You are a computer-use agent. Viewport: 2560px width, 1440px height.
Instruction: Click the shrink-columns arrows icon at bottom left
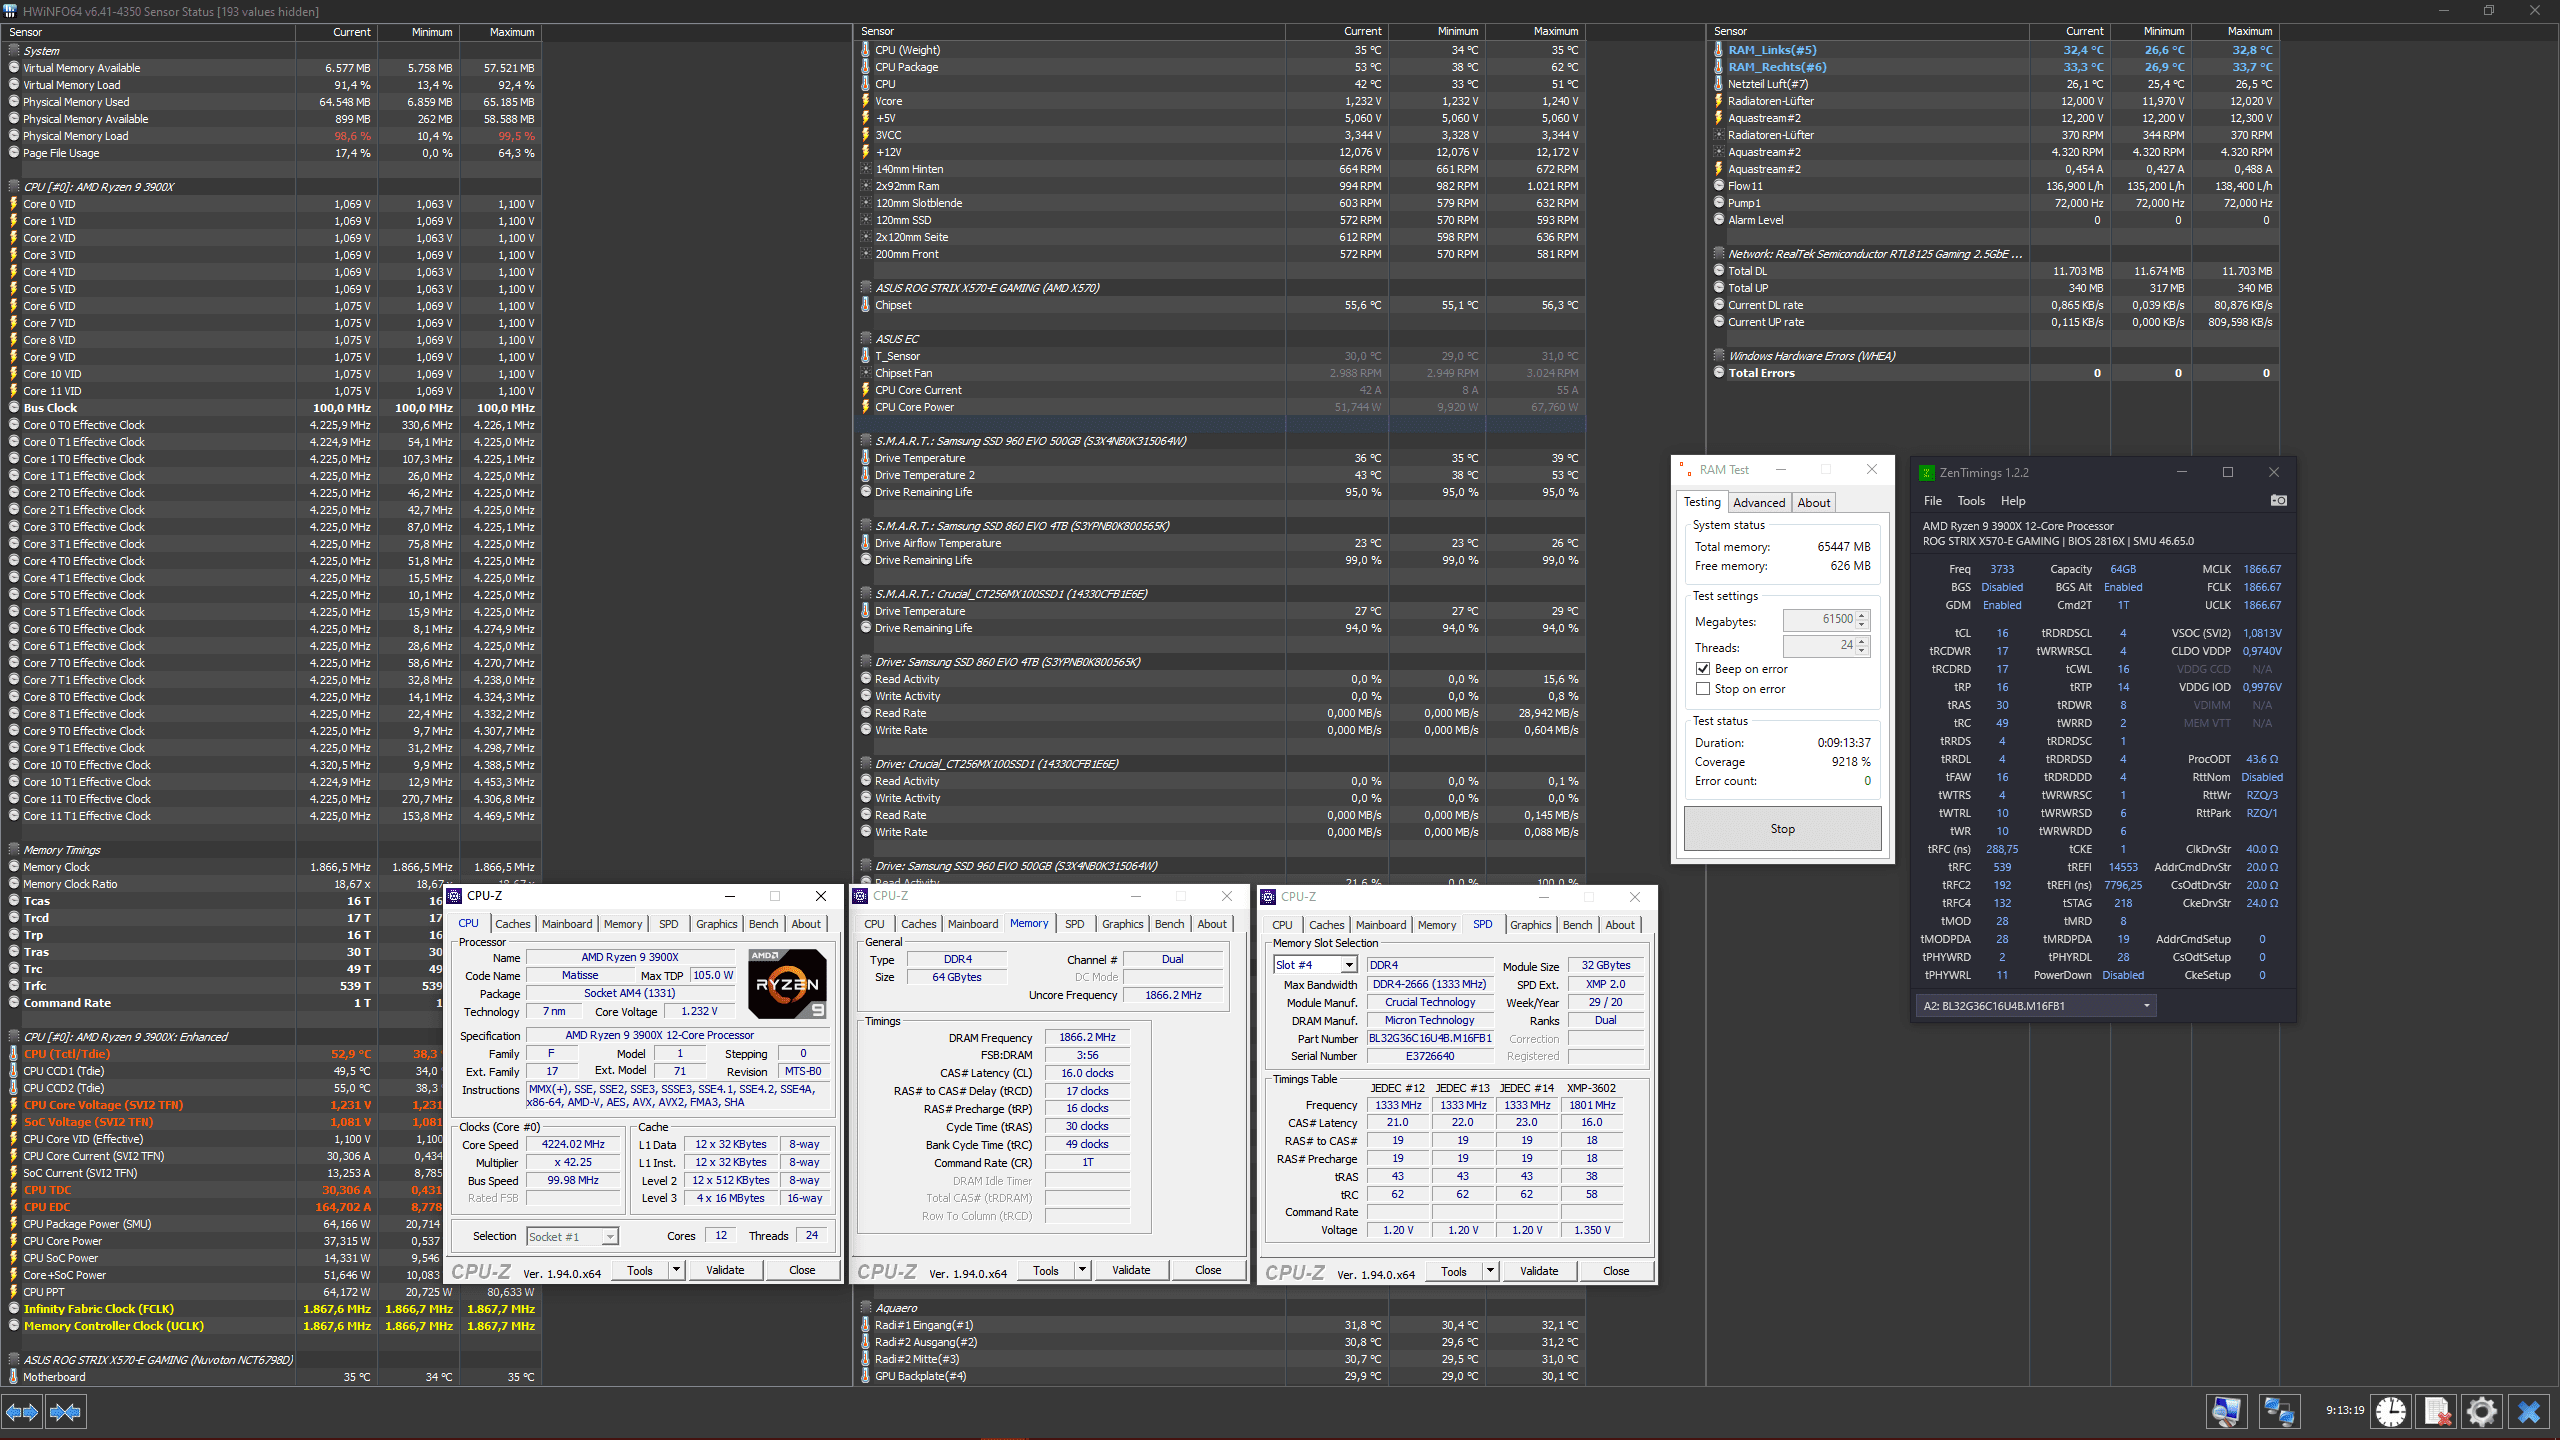tap(66, 1412)
